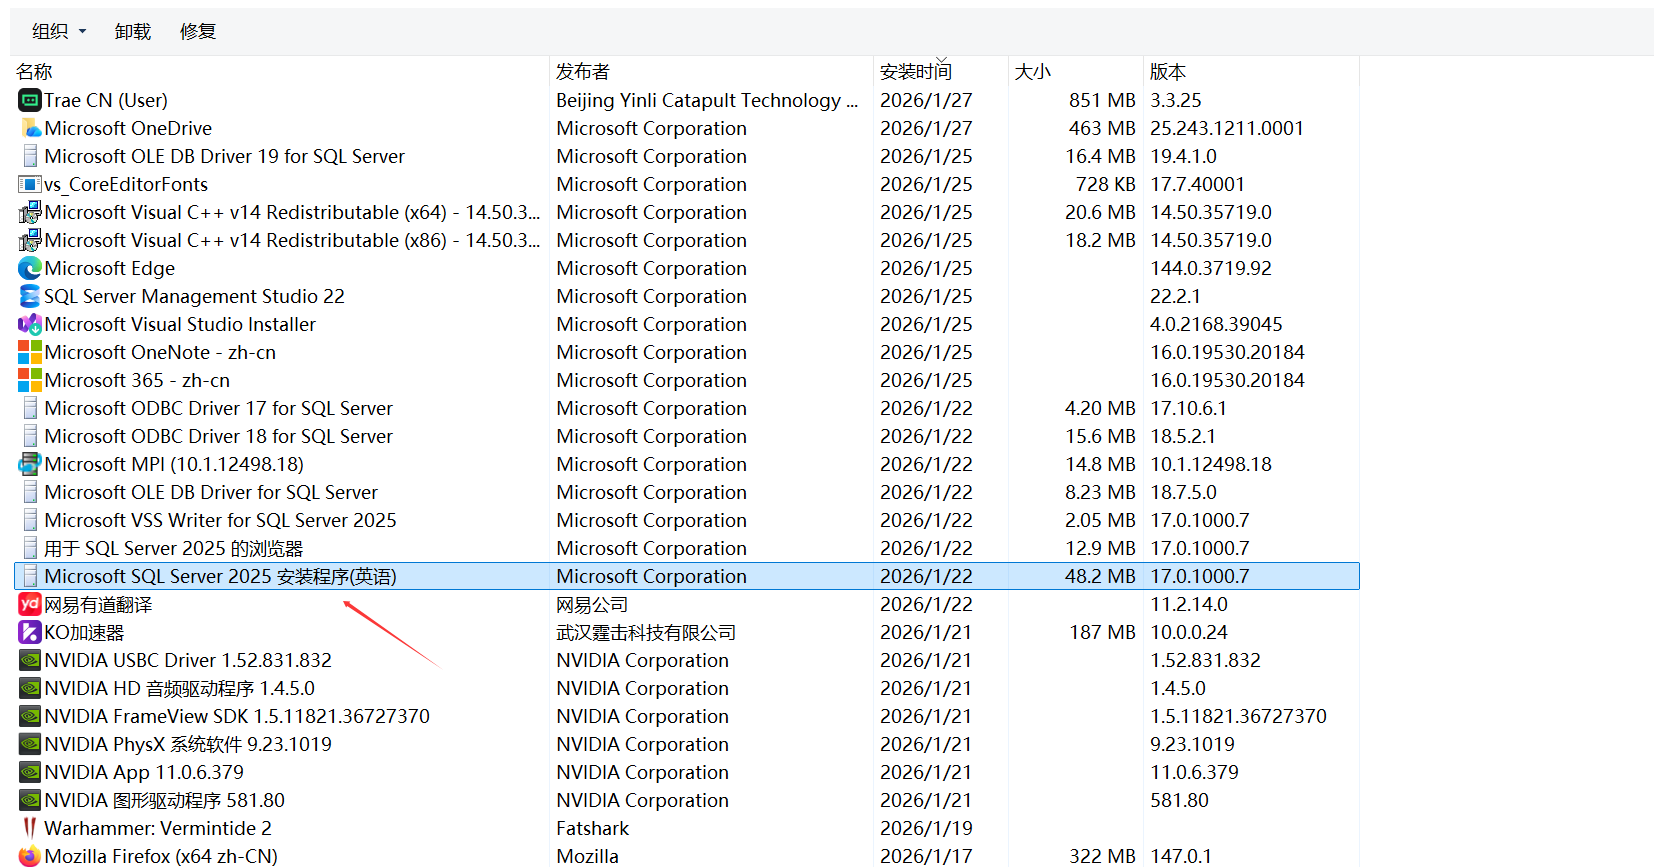1654x867 pixels.
Task: Click version 22.2.1
Action: click(x=1175, y=296)
